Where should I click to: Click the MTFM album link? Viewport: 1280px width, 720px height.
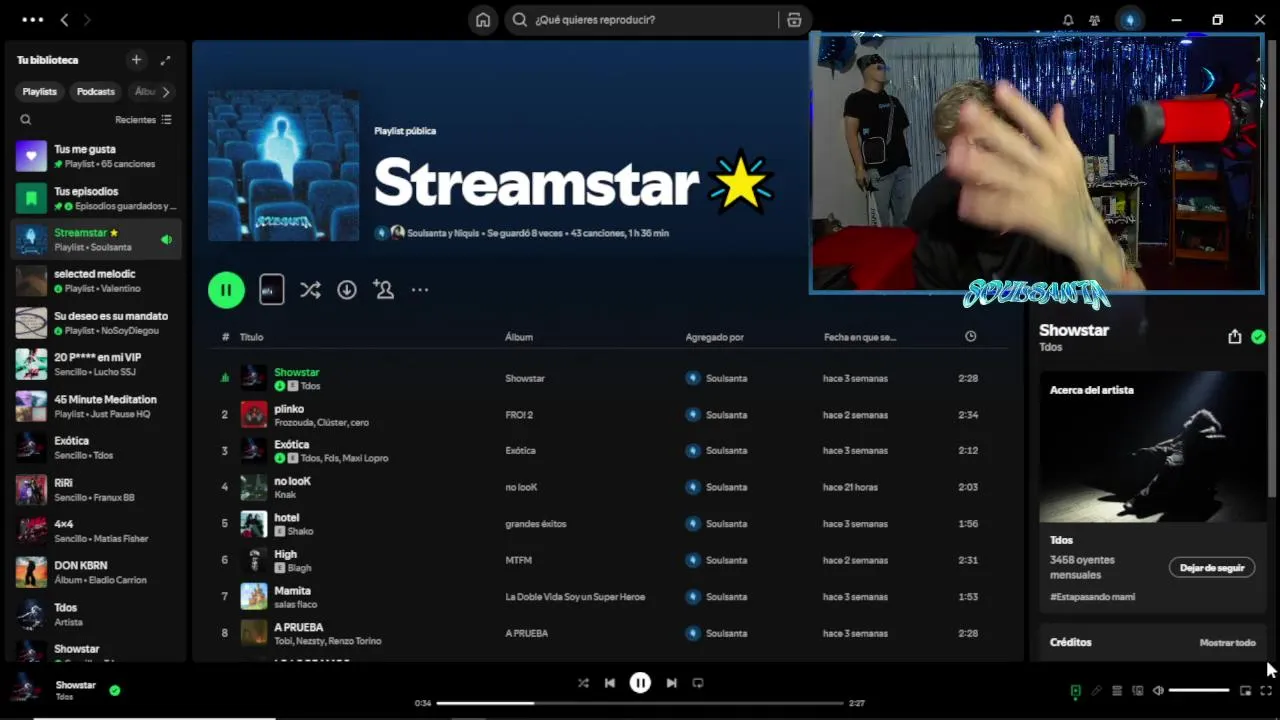518,560
